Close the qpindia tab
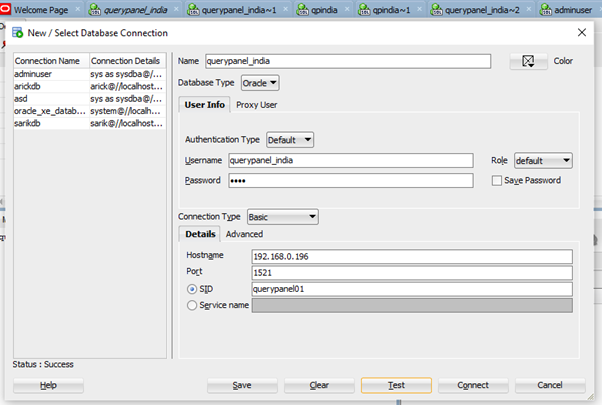602x405 pixels. [347, 9]
